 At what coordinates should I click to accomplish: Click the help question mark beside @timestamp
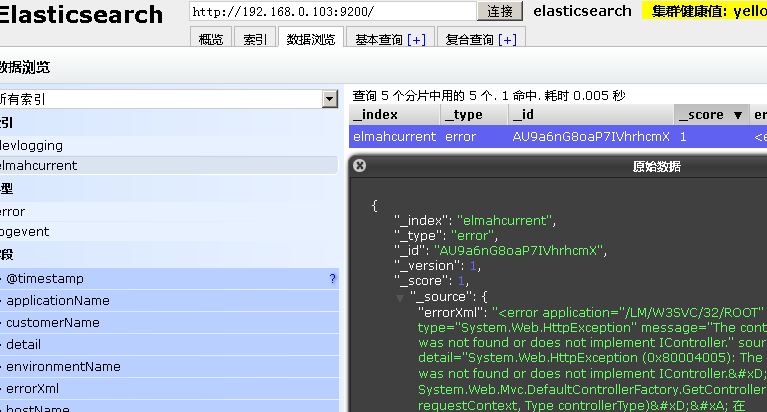click(x=333, y=278)
